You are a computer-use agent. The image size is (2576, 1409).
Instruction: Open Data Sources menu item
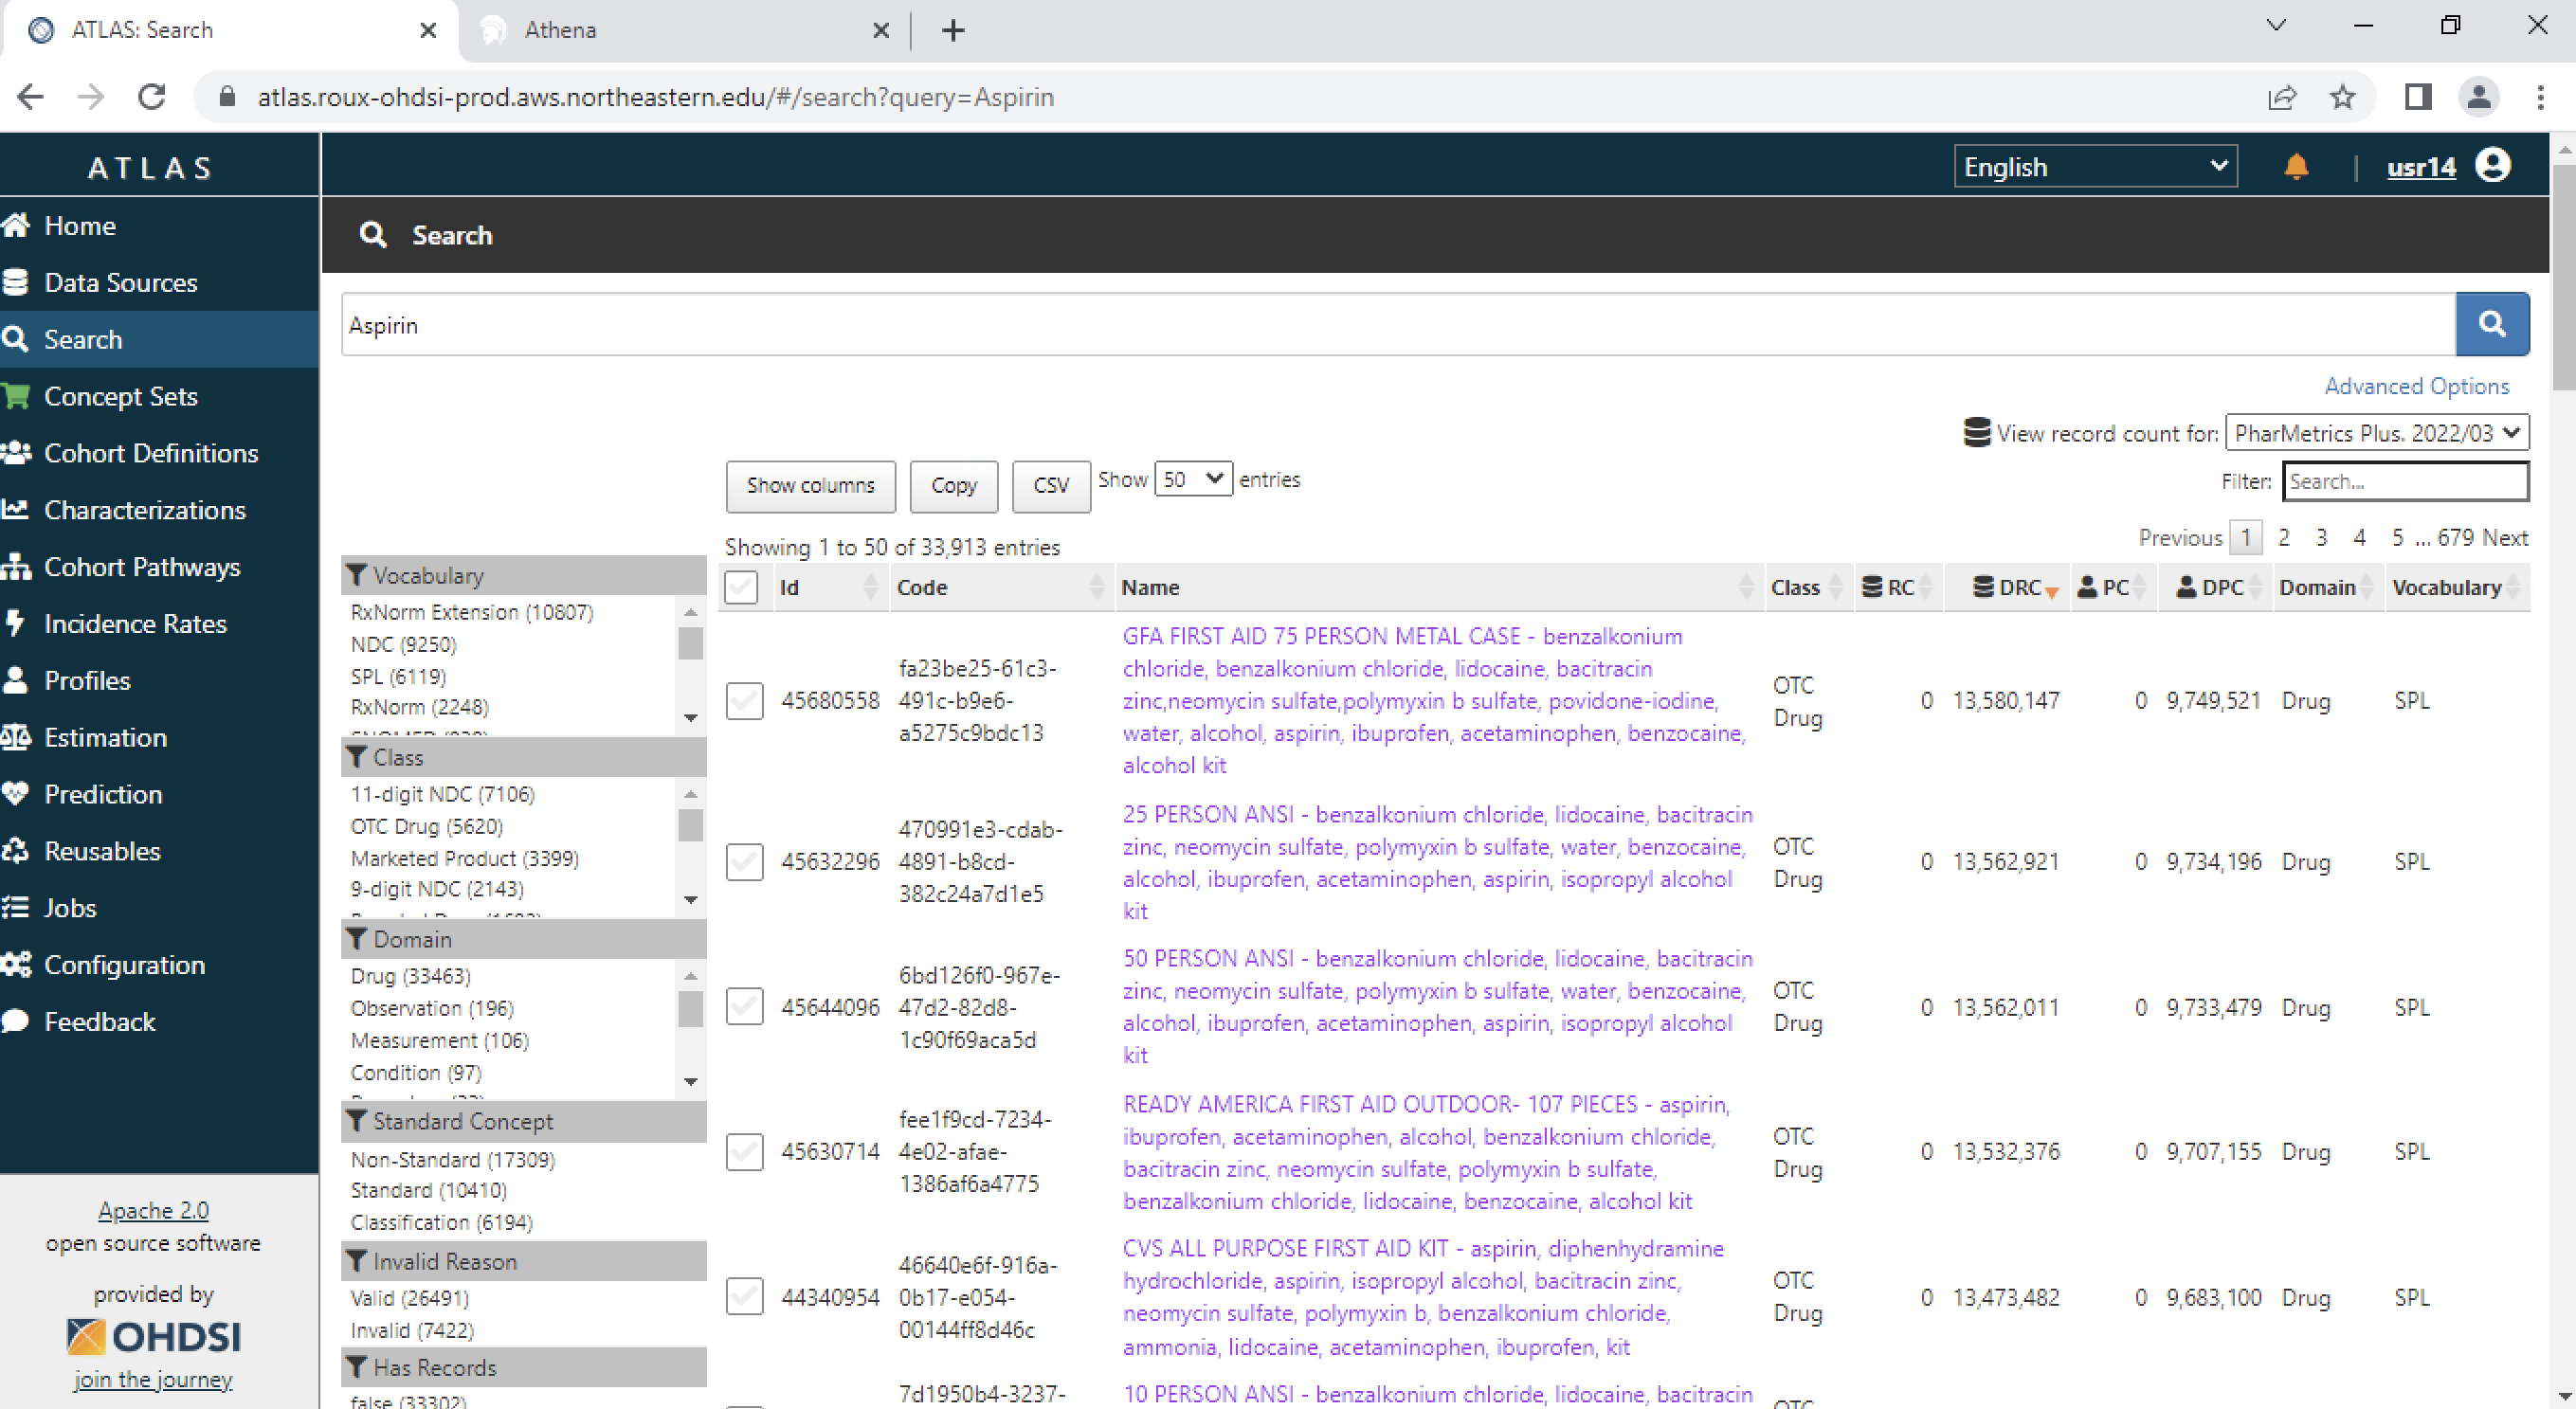pos(120,283)
